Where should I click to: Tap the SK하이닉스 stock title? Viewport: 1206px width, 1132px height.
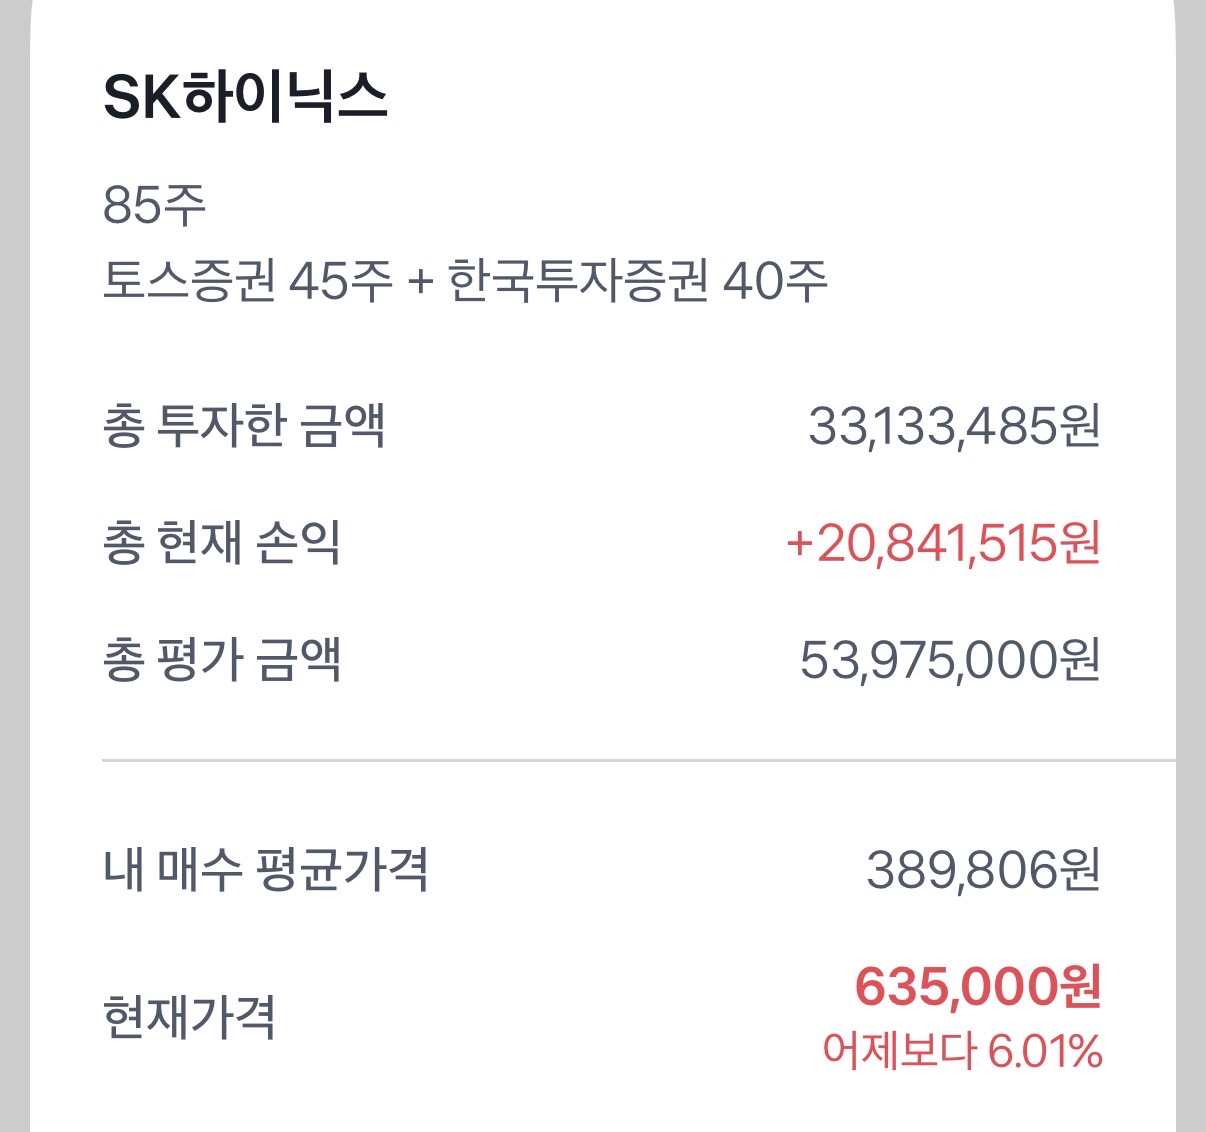[x=245, y=98]
